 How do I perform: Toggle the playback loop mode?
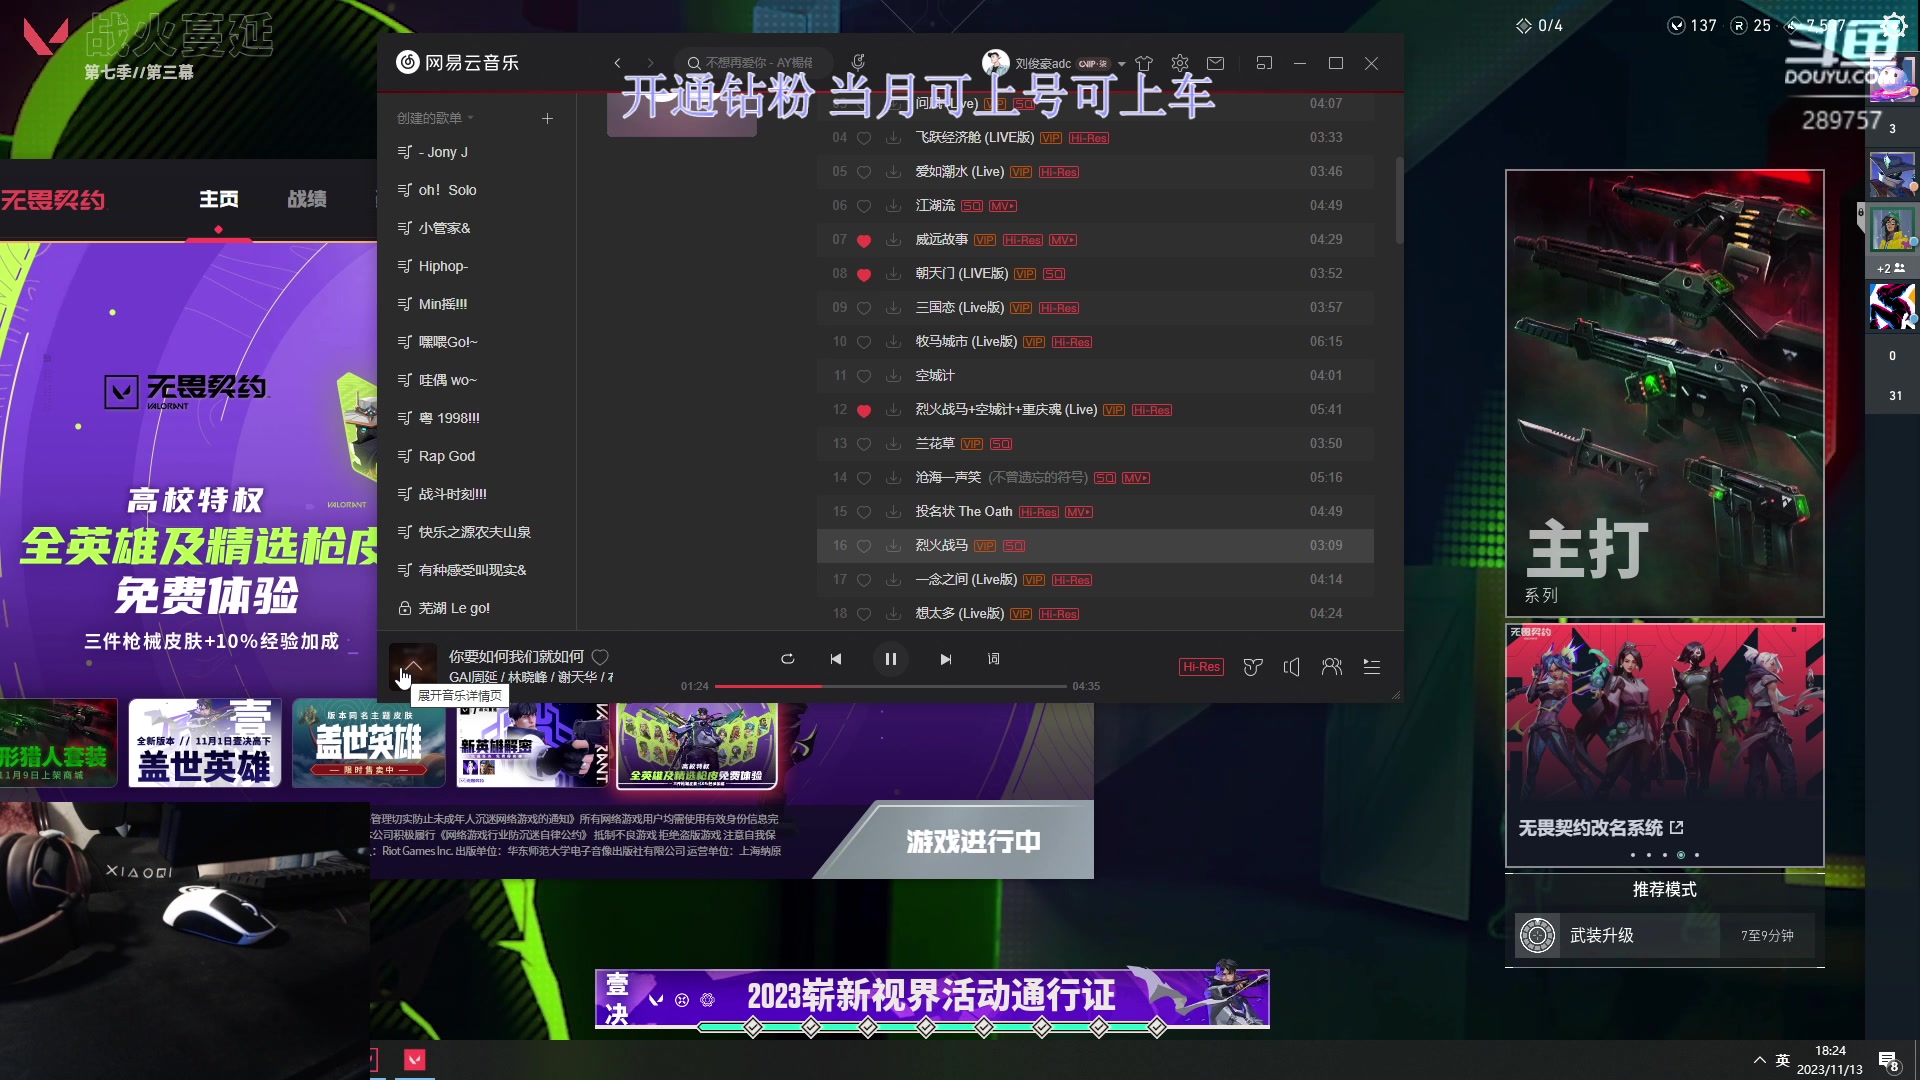pyautogui.click(x=788, y=659)
